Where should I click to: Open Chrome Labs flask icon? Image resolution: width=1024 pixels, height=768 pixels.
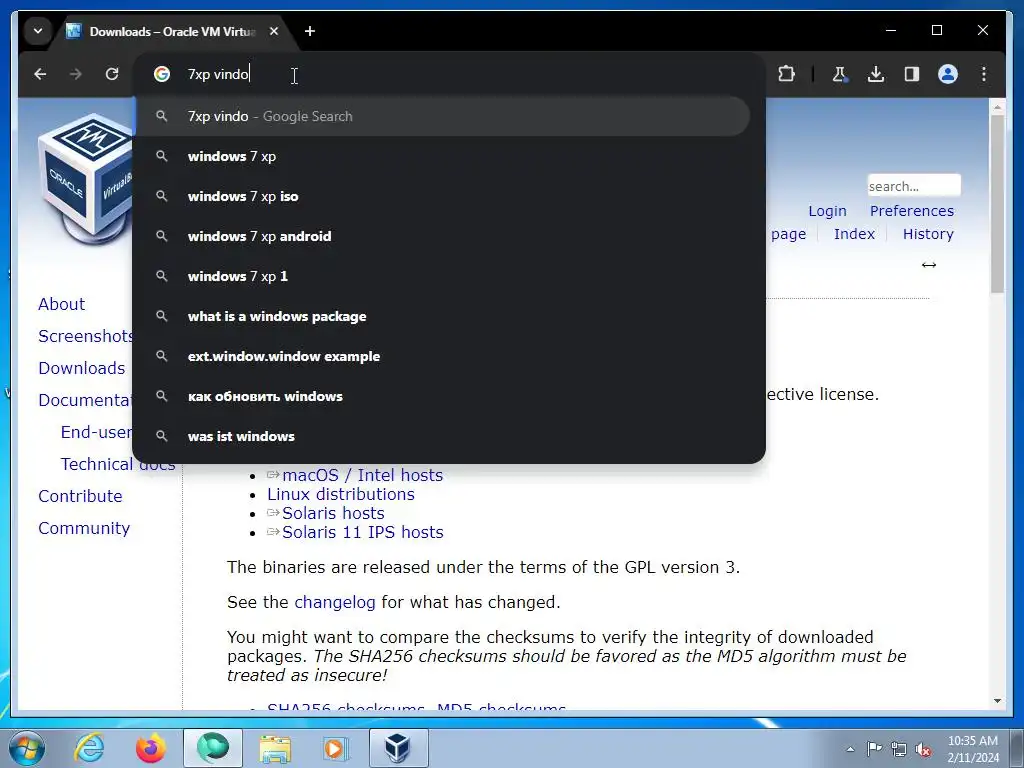pos(840,74)
